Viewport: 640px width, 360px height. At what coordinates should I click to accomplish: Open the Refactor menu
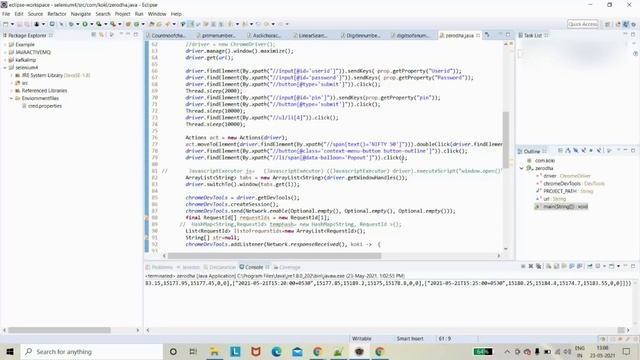[x=57, y=14]
